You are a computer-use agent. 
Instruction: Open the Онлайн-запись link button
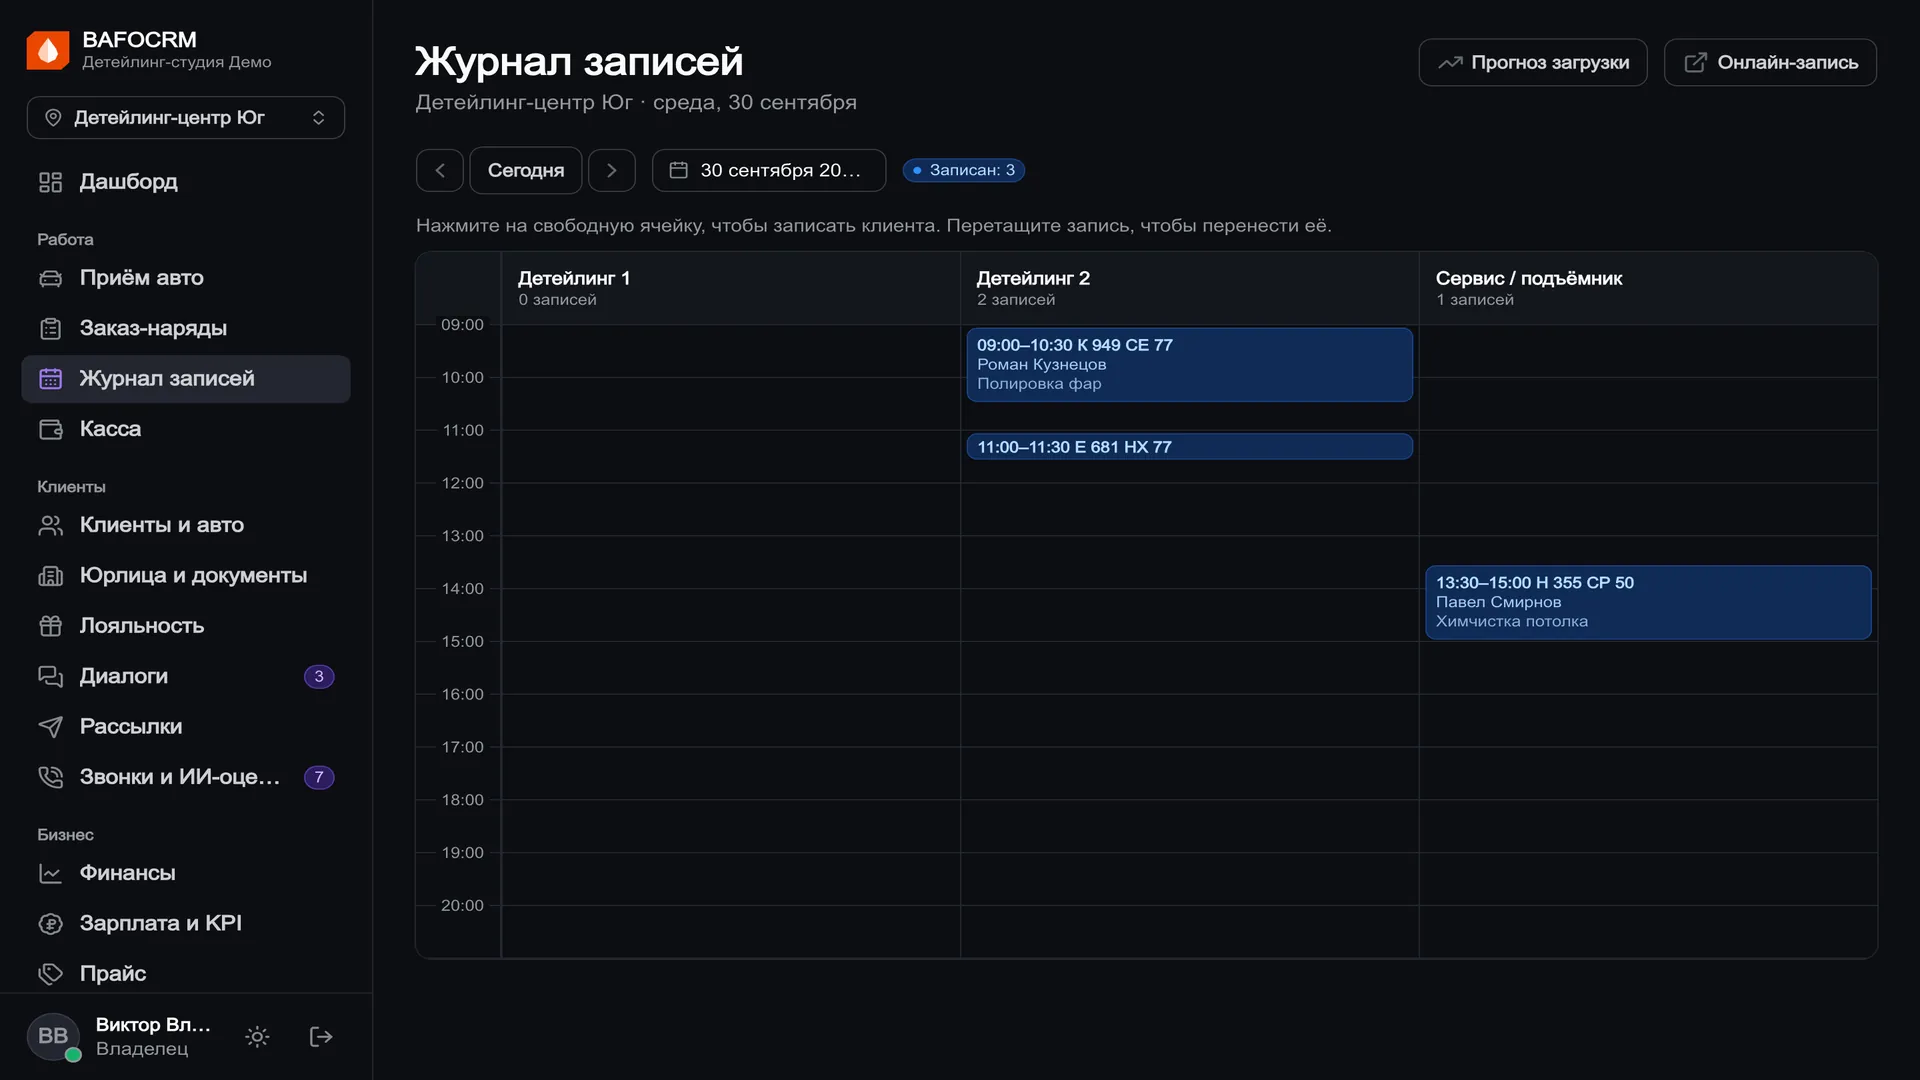(1770, 62)
